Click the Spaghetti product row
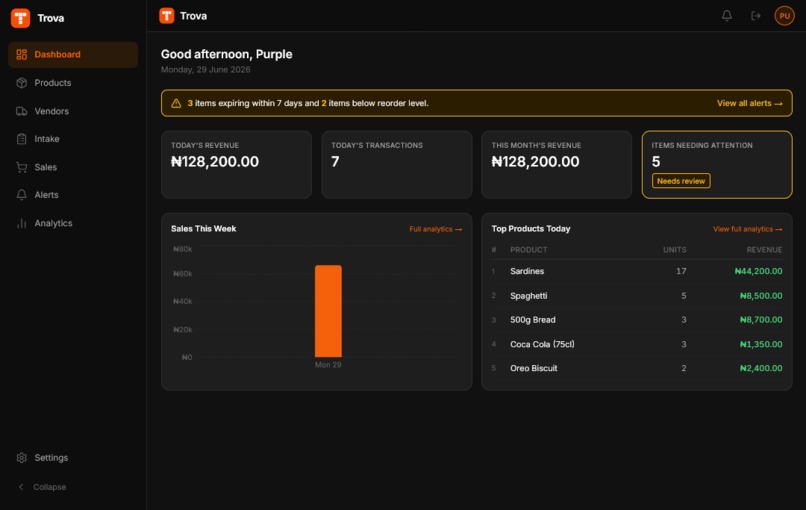This screenshot has width=806, height=510. 637,296
